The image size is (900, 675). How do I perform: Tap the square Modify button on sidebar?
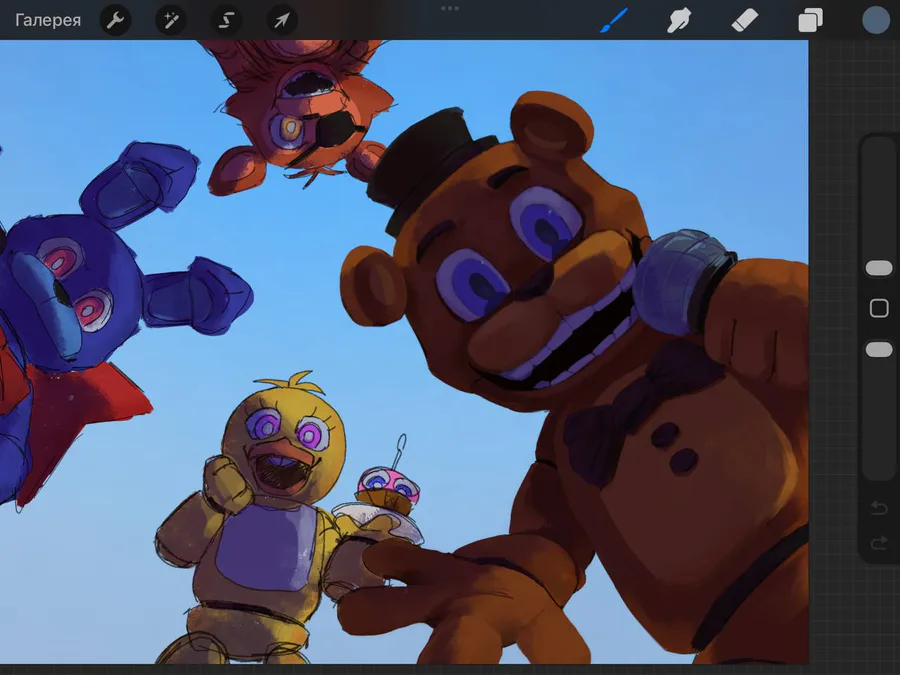pyautogui.click(x=879, y=308)
